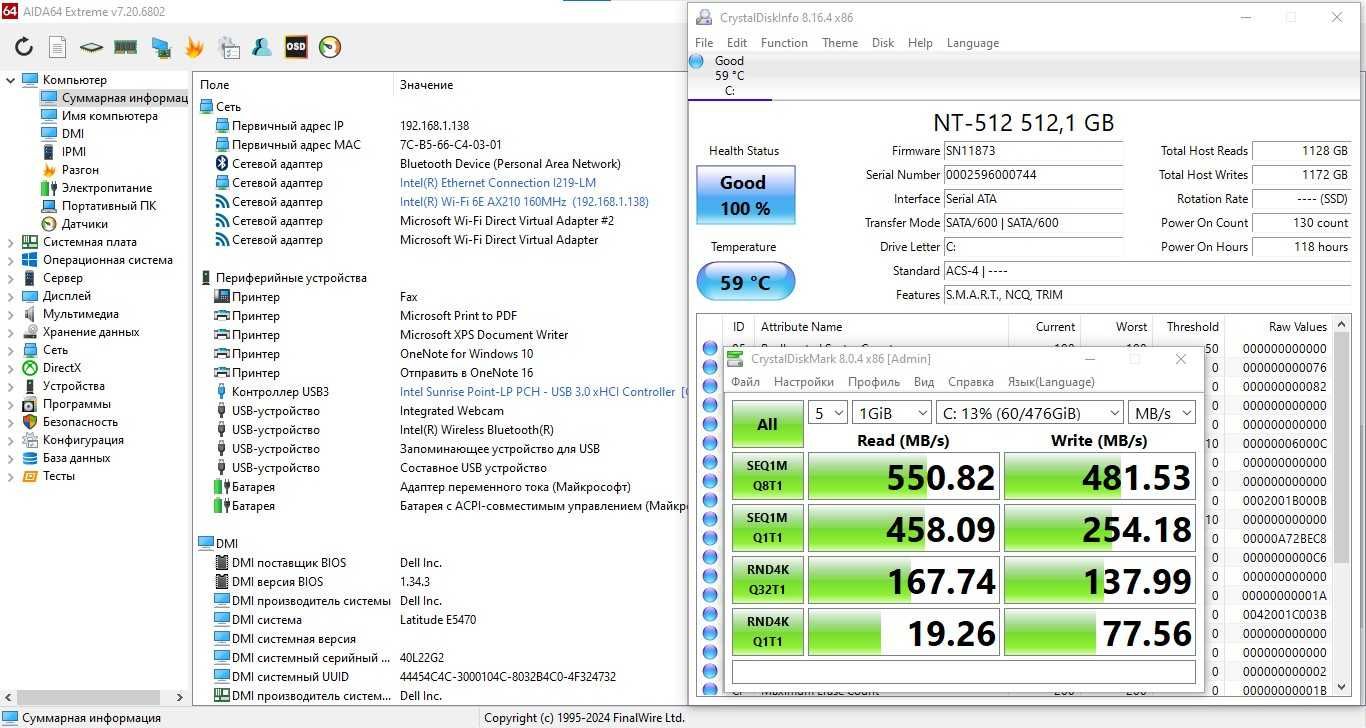Click the memory module benchmark icon
This screenshot has height=728, width=1366.
(x=125, y=47)
